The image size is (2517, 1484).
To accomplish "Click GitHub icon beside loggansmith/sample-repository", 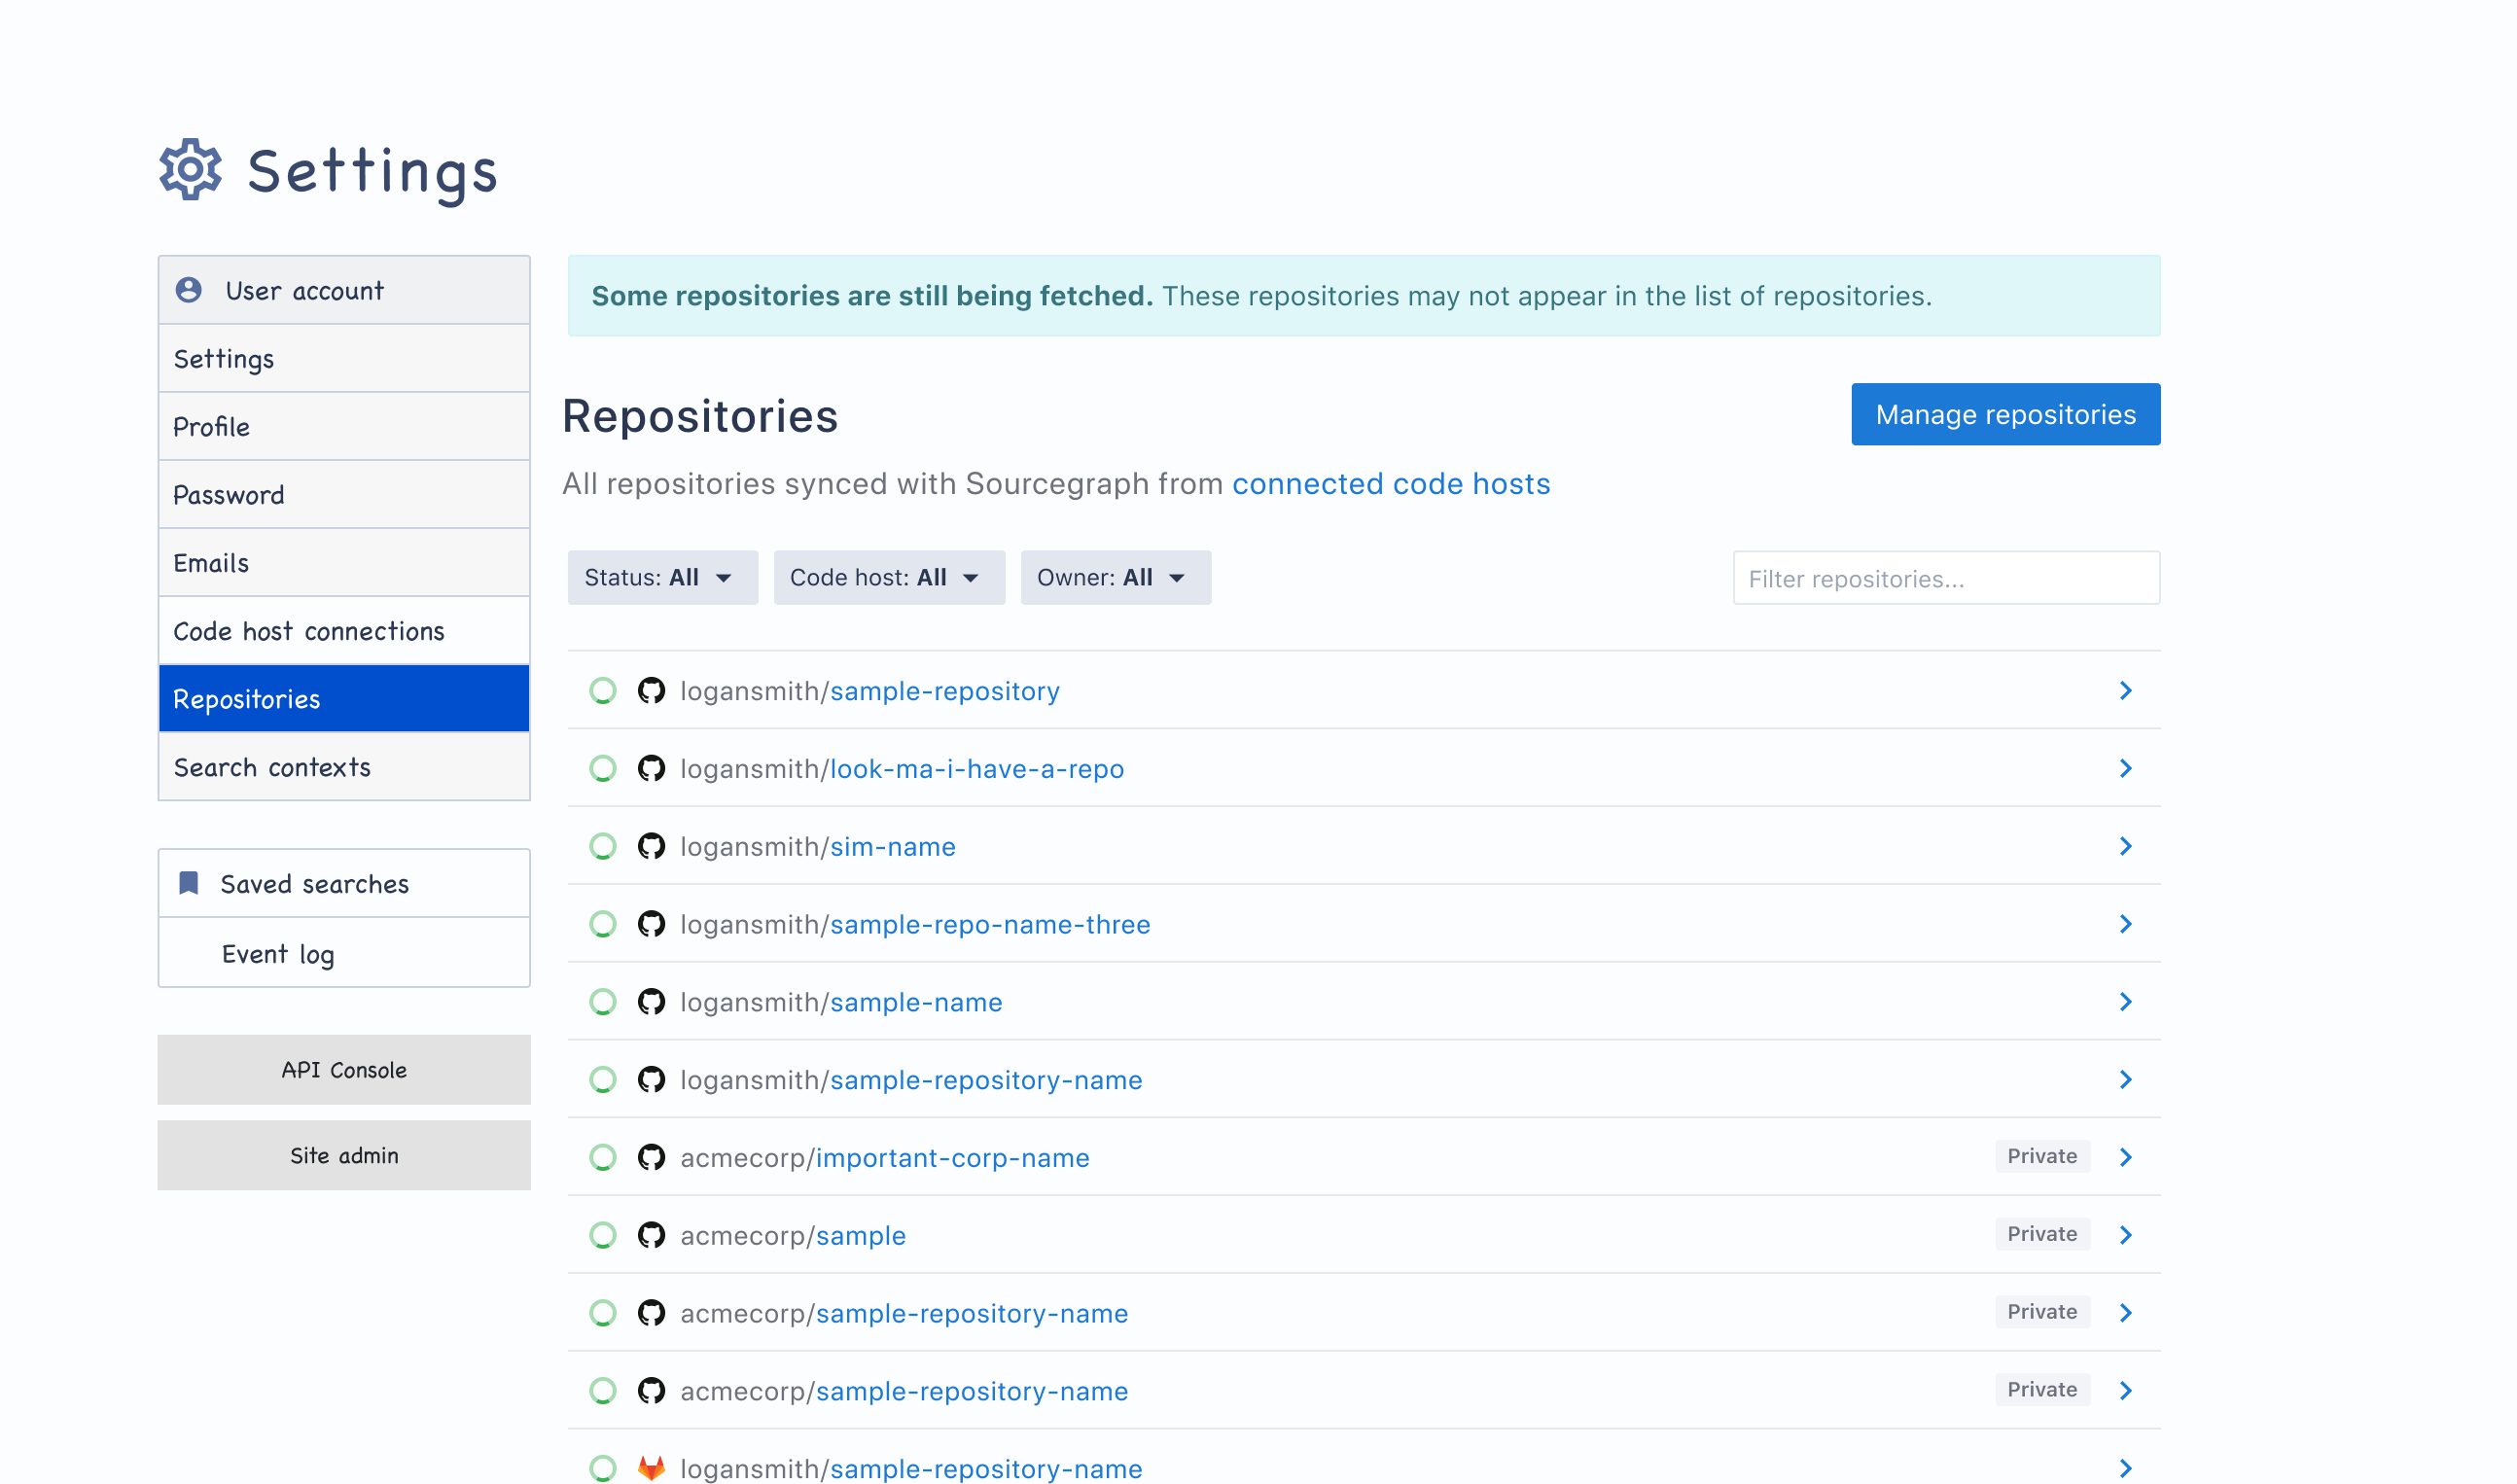I will click(x=651, y=691).
